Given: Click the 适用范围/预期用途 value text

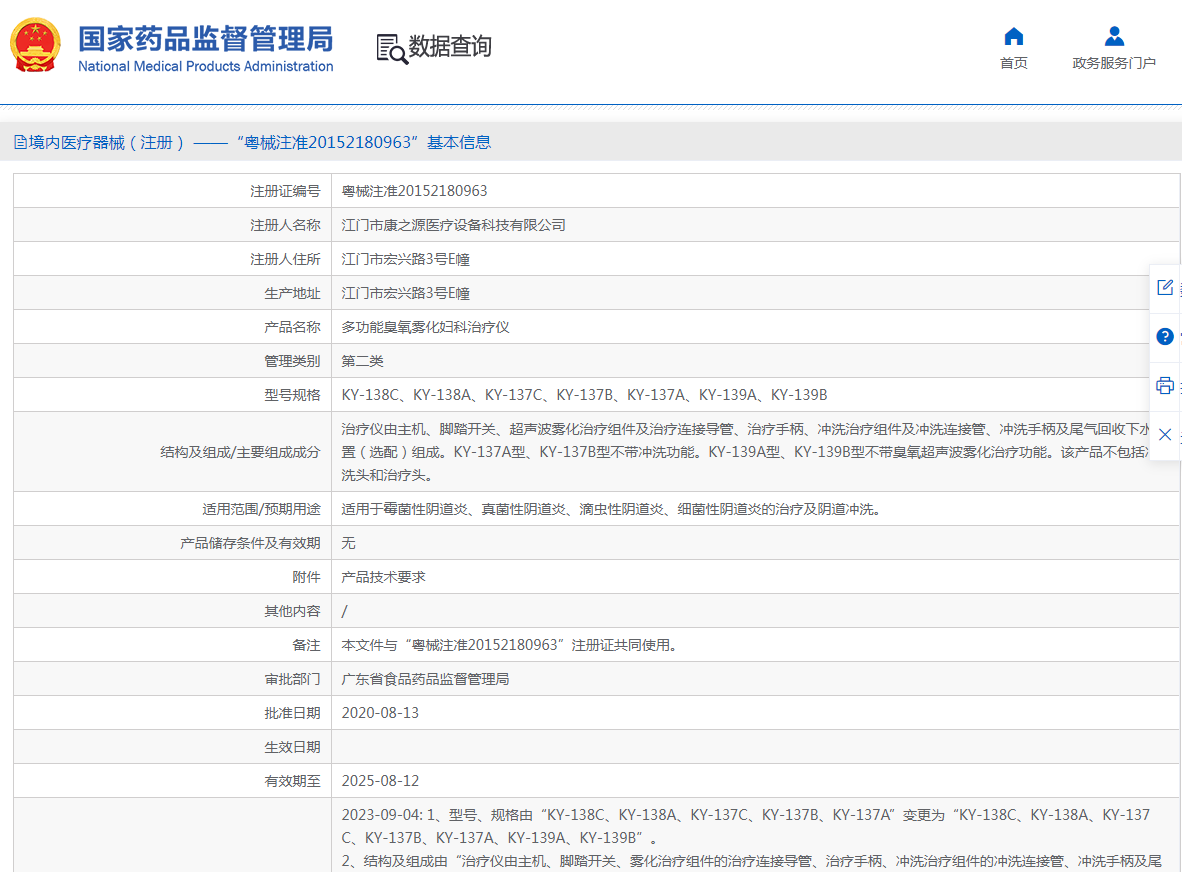Looking at the screenshot, I should 612,509.
